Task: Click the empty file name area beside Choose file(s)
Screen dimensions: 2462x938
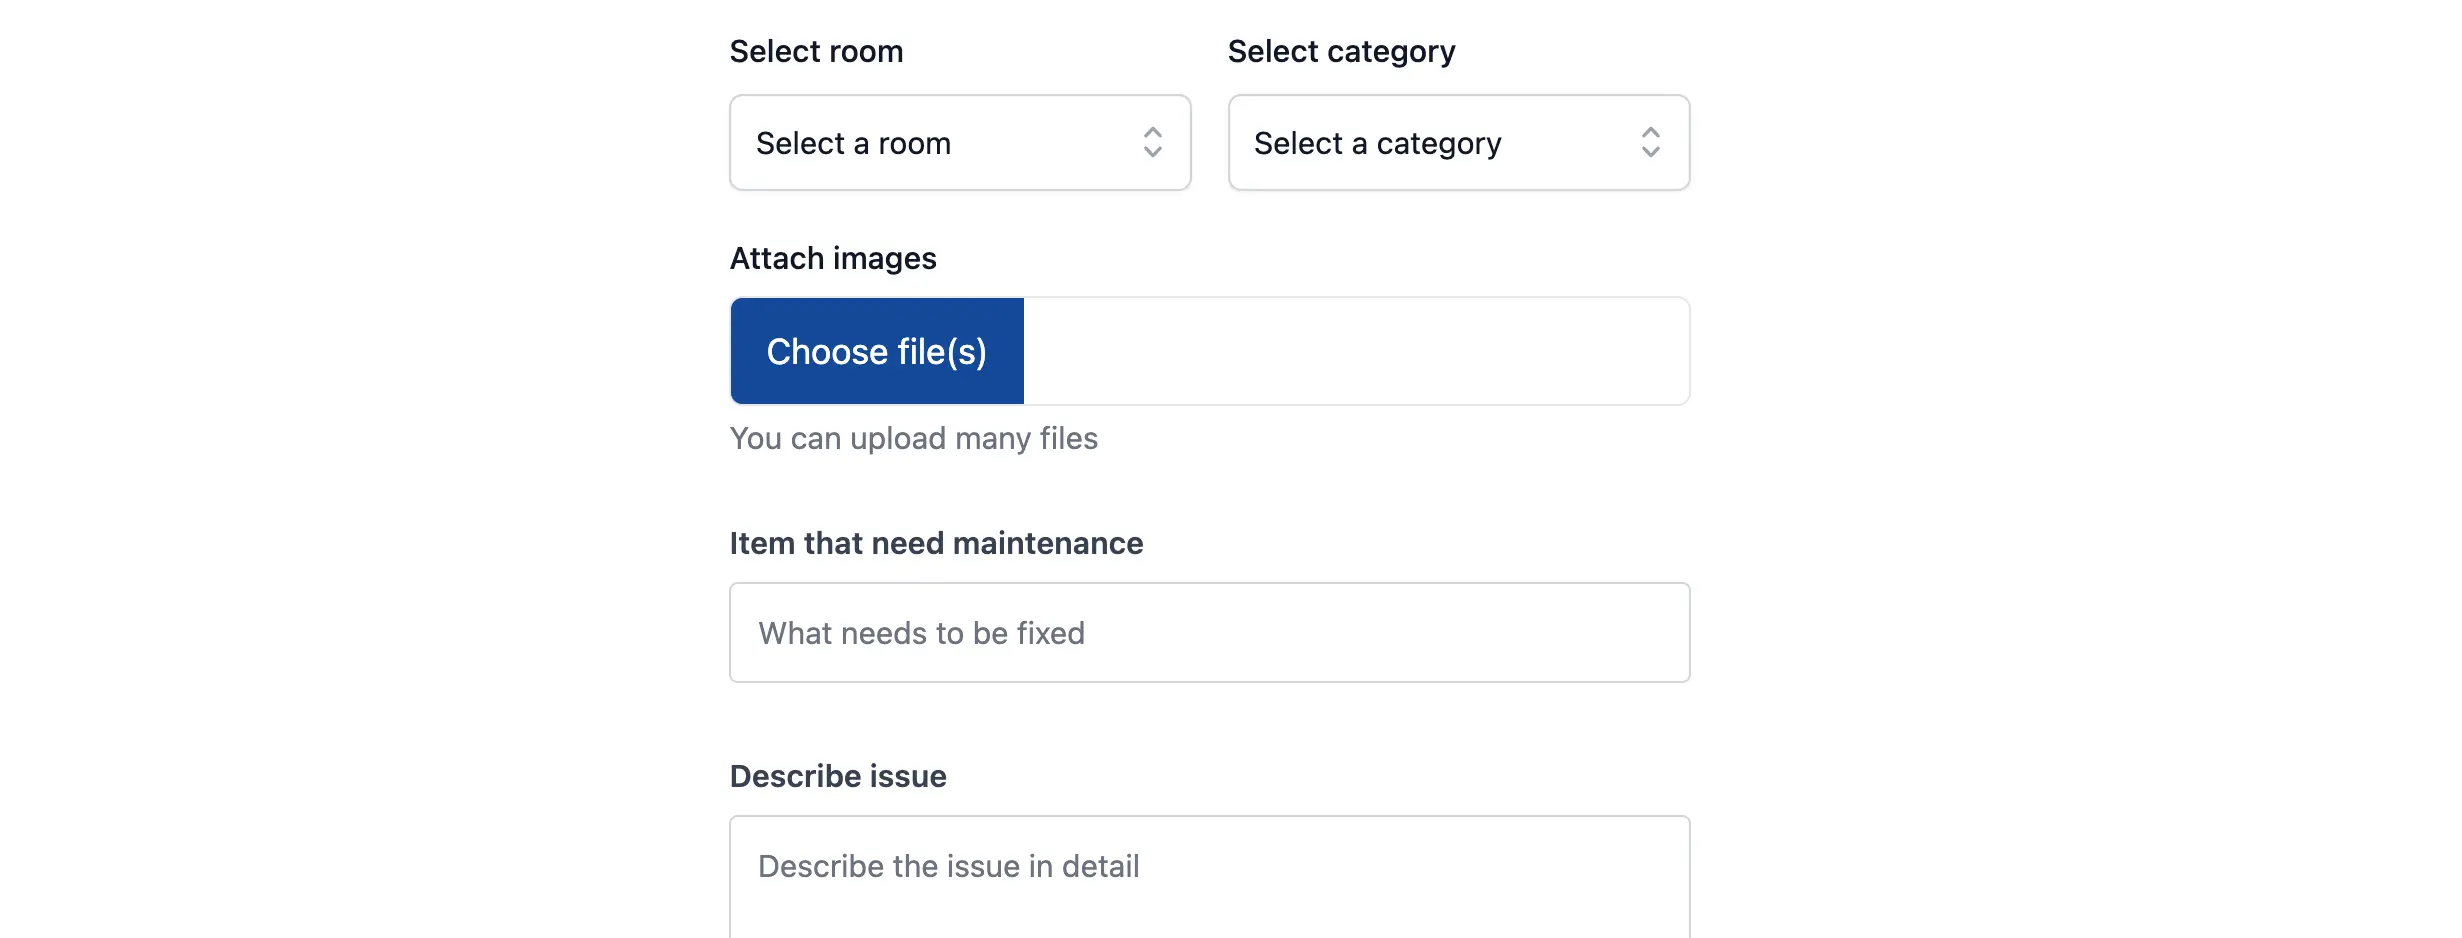Action: tap(1355, 351)
